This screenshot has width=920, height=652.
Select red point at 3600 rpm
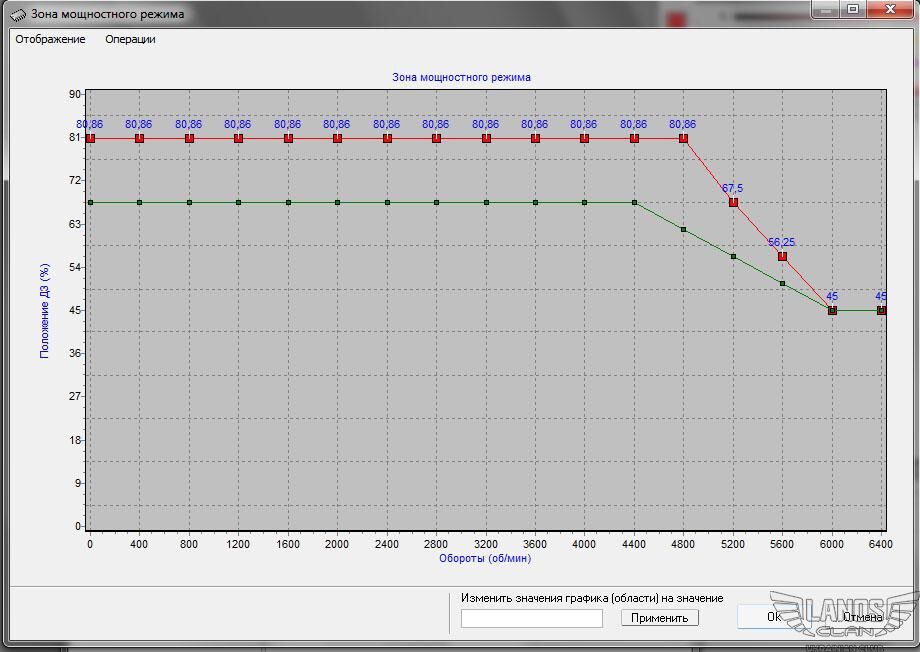[535, 138]
